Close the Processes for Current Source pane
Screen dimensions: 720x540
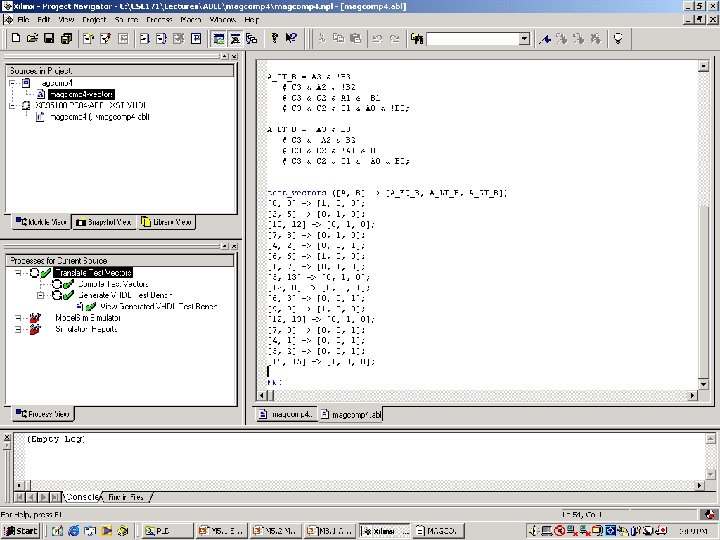(234, 246)
